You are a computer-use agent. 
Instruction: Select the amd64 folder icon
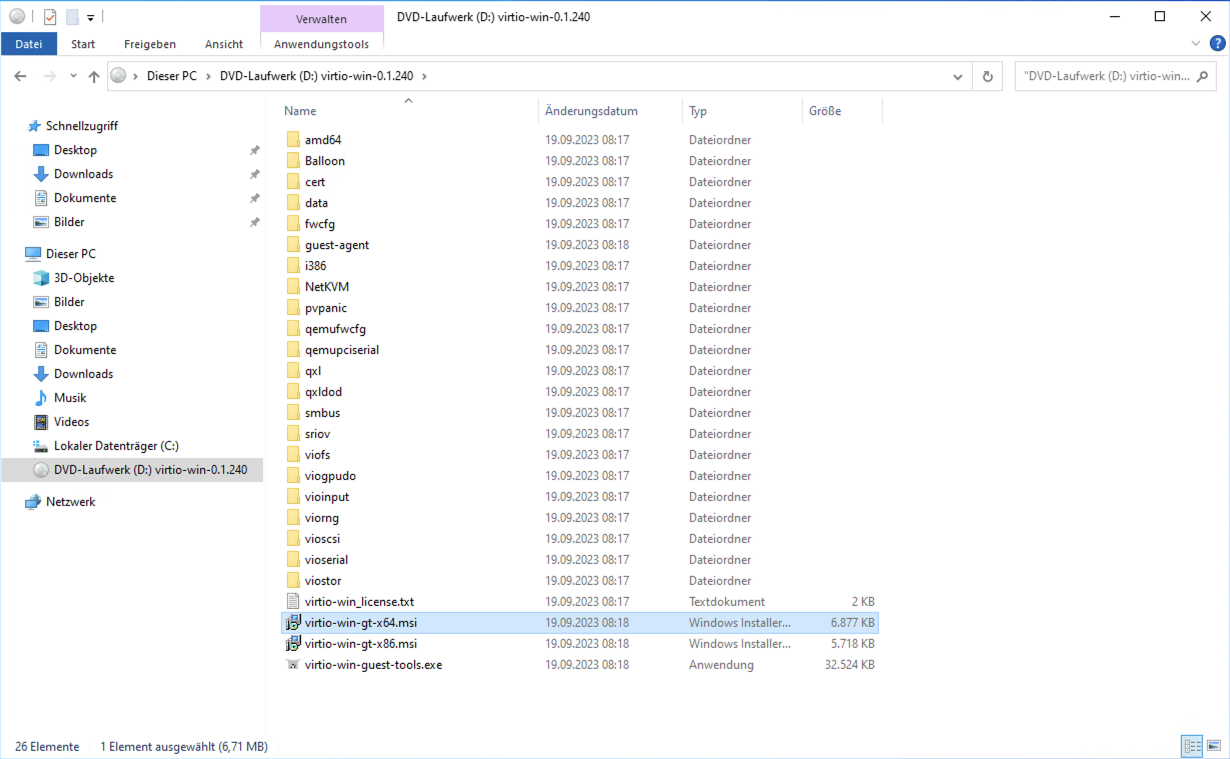[293, 140]
